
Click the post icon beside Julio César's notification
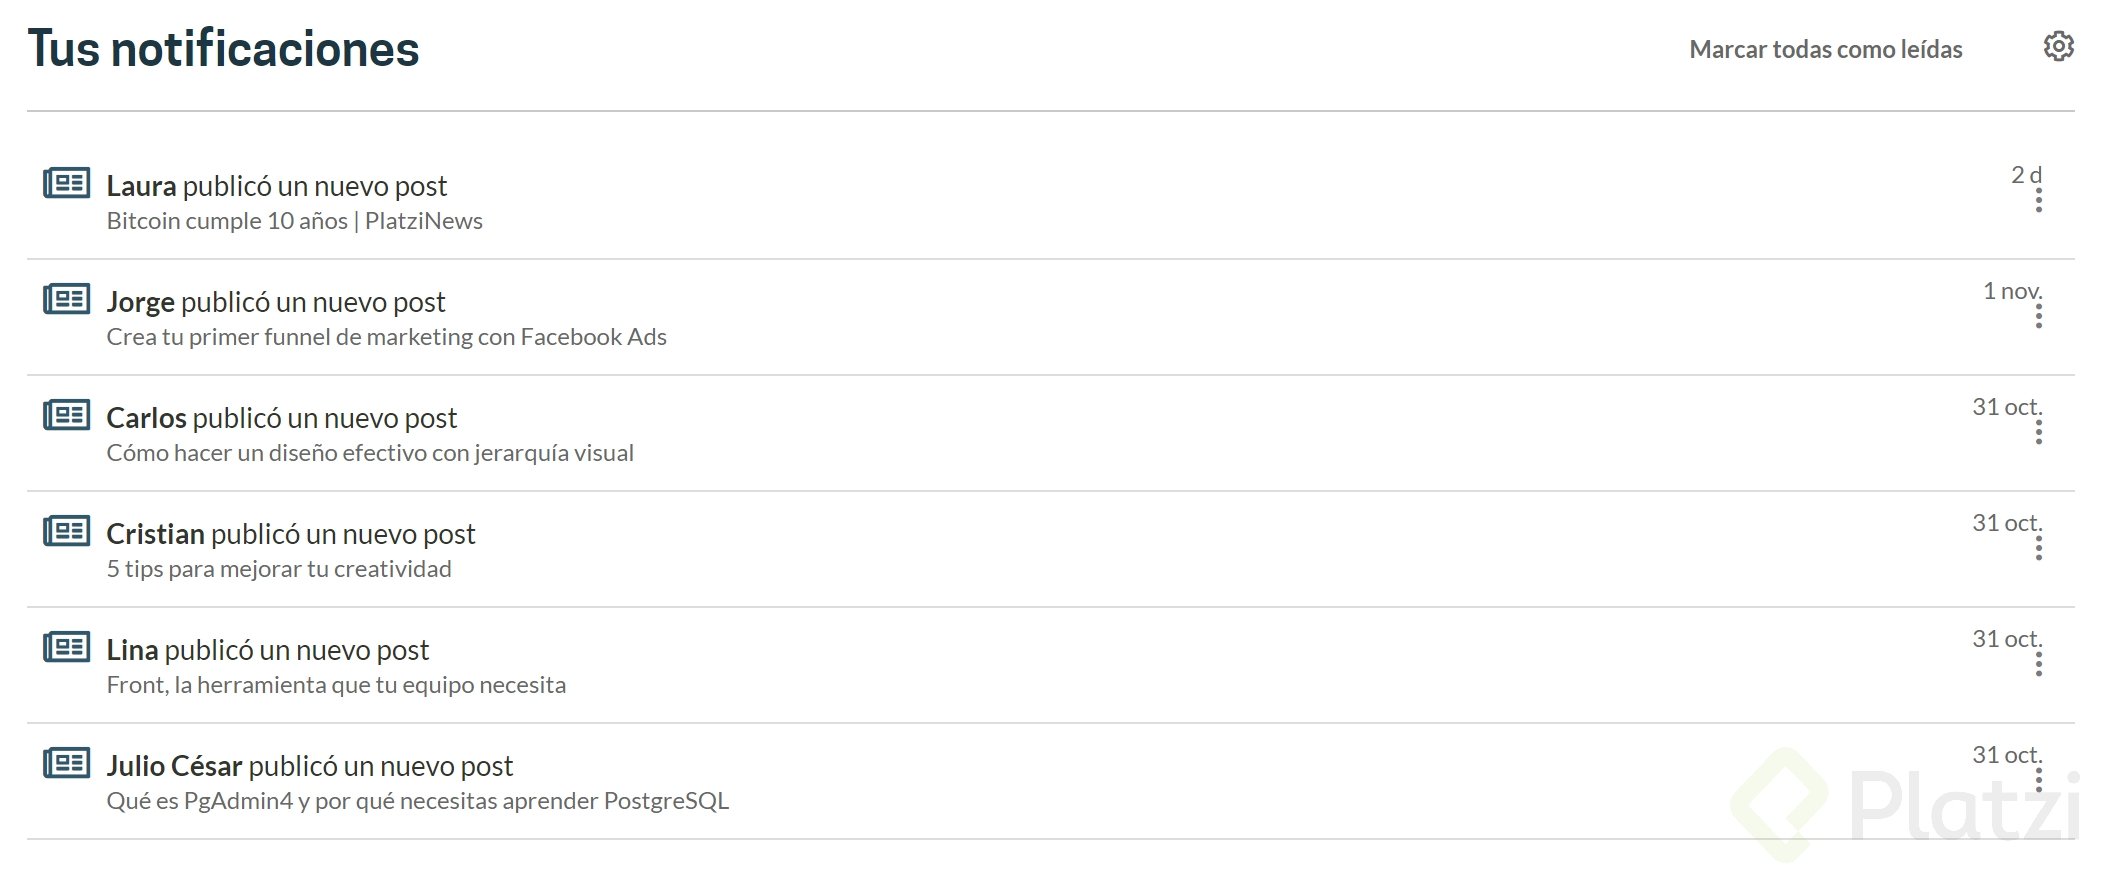pyautogui.click(x=67, y=764)
